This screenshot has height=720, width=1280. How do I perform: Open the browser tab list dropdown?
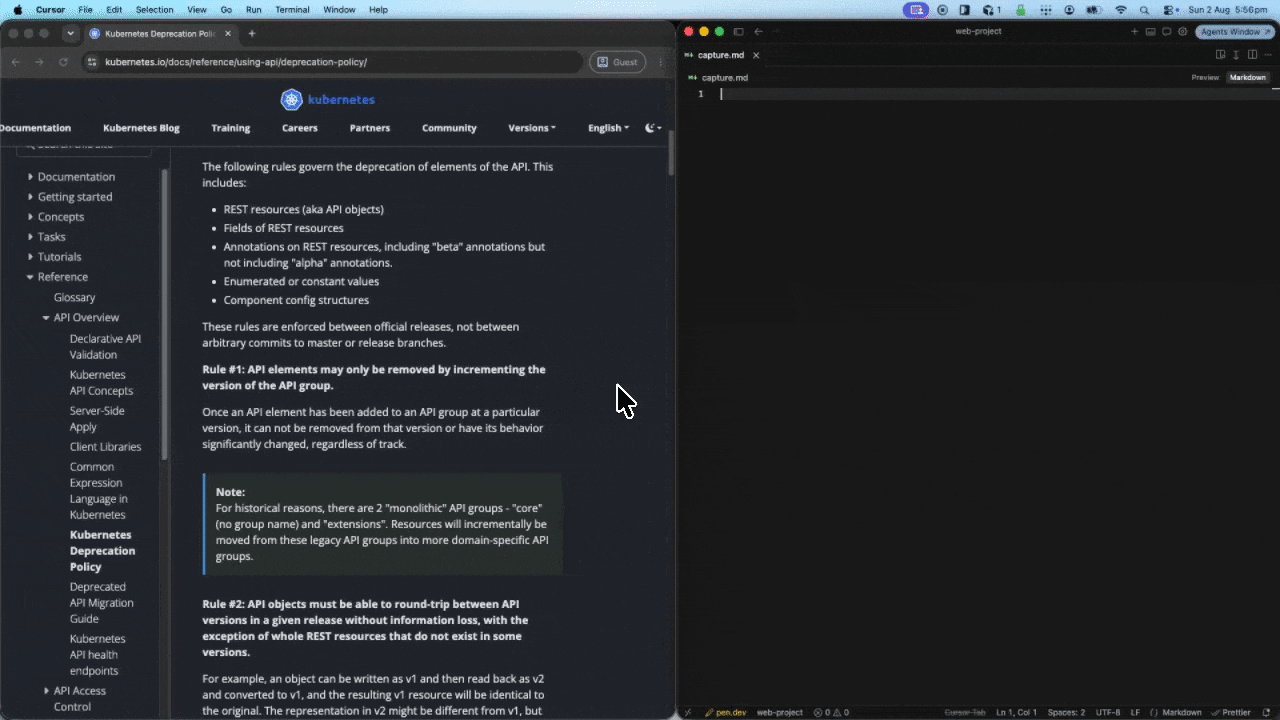70,33
